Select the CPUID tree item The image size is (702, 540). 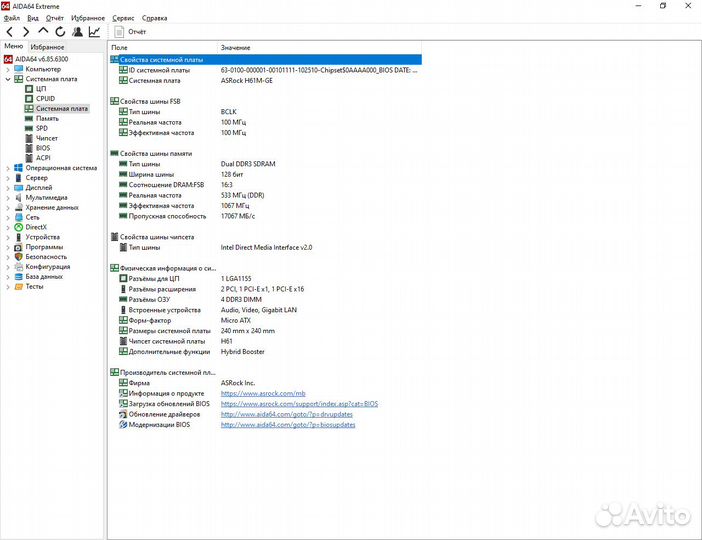coord(45,99)
